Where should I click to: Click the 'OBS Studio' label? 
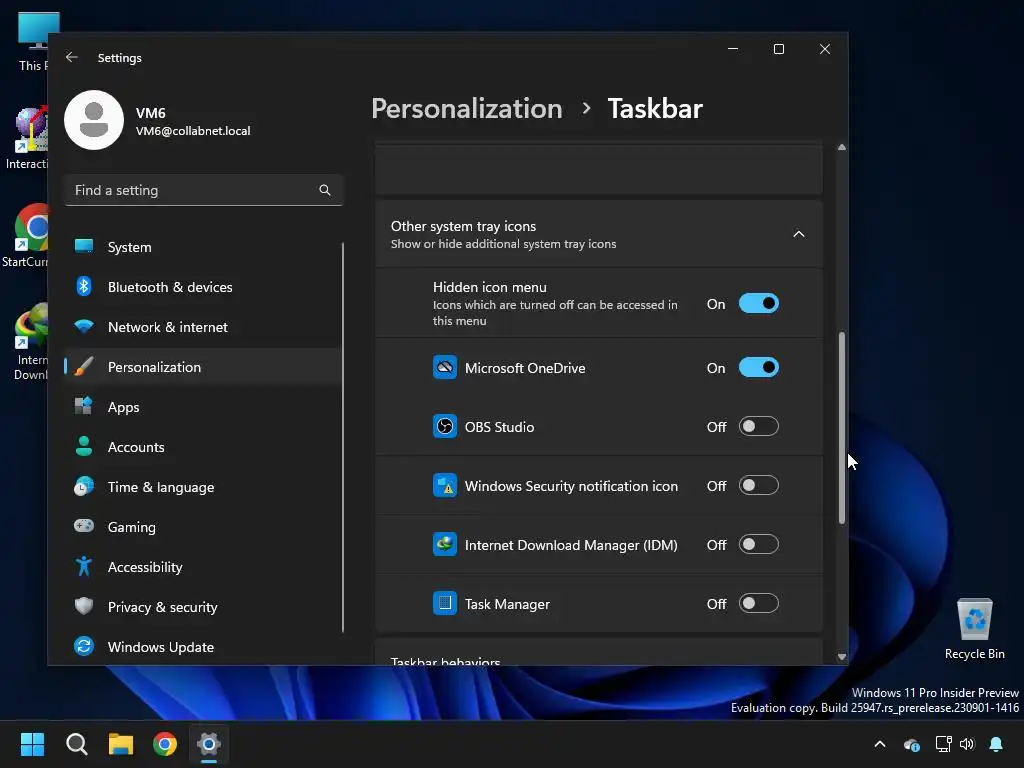pos(499,427)
